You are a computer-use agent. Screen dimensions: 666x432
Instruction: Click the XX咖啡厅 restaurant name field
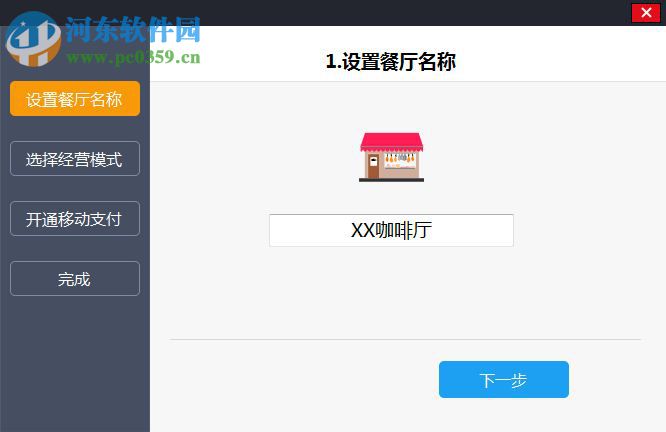click(x=391, y=230)
